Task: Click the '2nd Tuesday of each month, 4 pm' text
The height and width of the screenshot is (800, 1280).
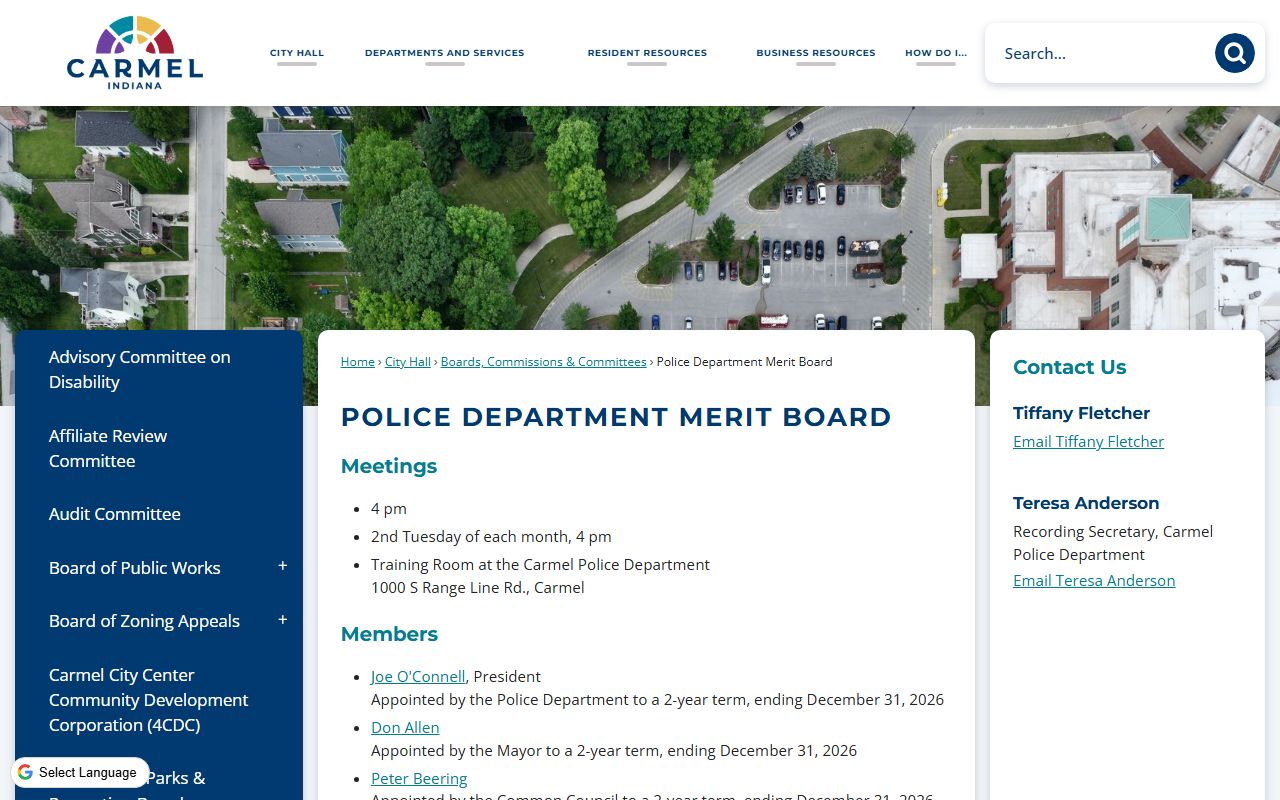Action: tap(491, 536)
